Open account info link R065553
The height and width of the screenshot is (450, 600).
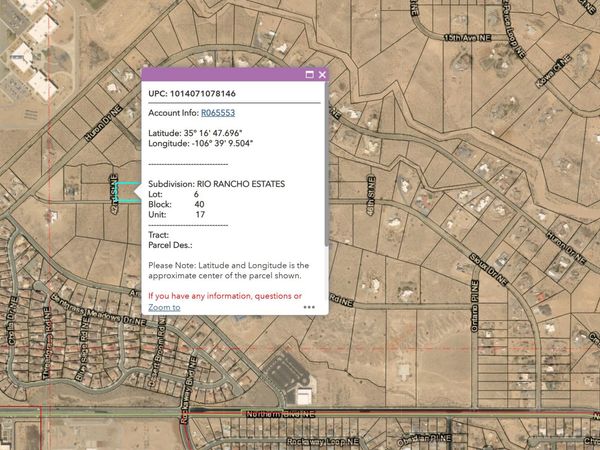click(218, 112)
